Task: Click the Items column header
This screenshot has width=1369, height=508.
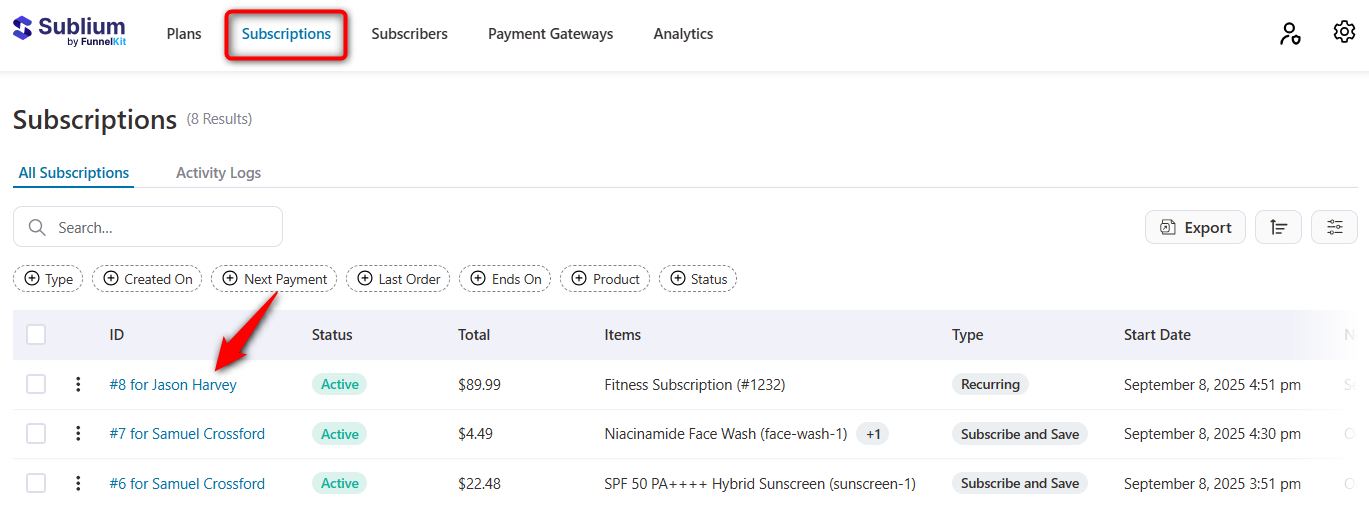Action: point(623,335)
